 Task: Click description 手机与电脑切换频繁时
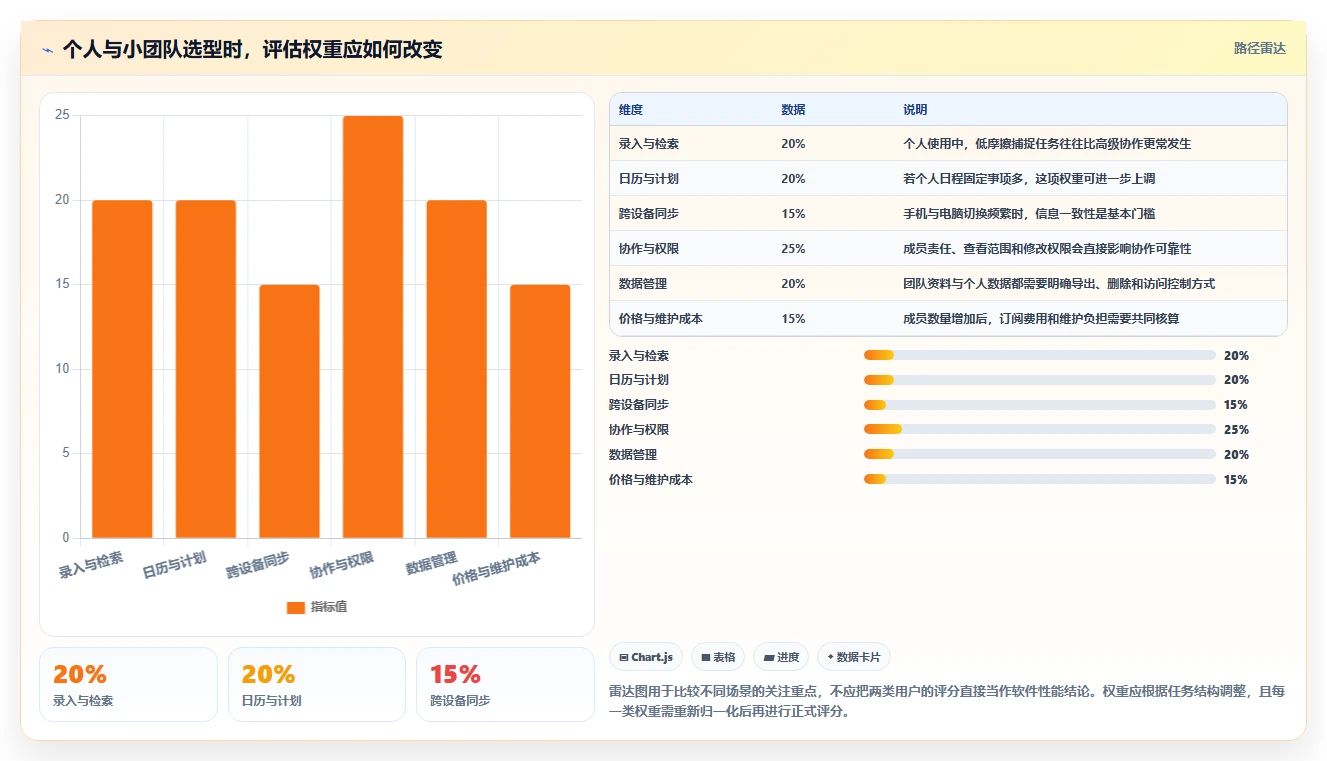(x=1029, y=214)
